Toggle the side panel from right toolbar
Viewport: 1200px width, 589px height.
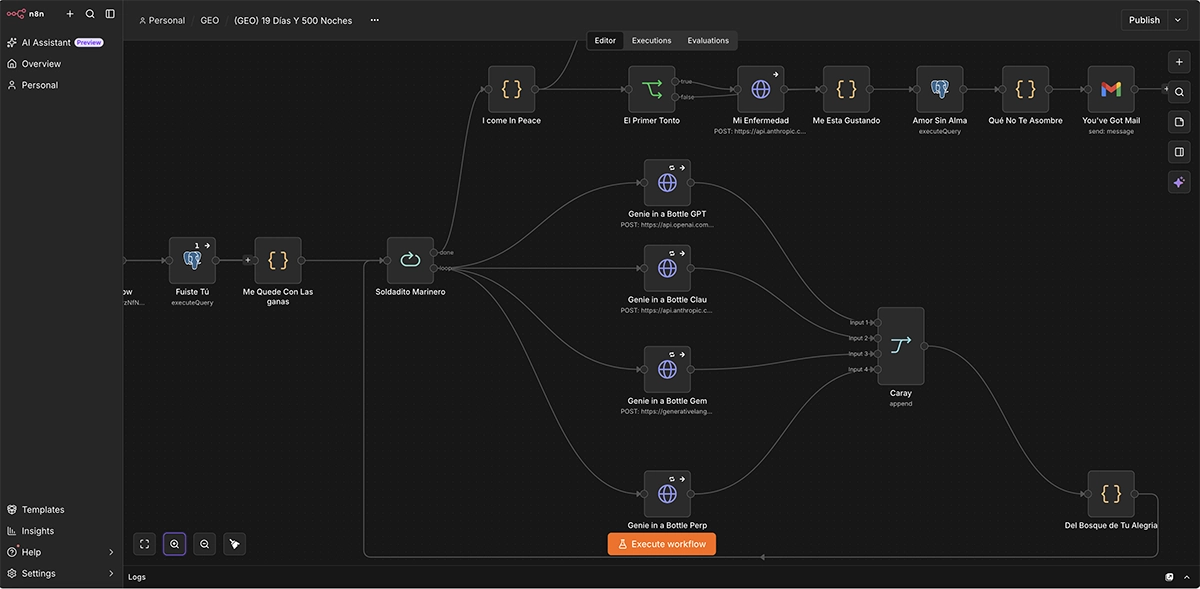[x=1179, y=152]
